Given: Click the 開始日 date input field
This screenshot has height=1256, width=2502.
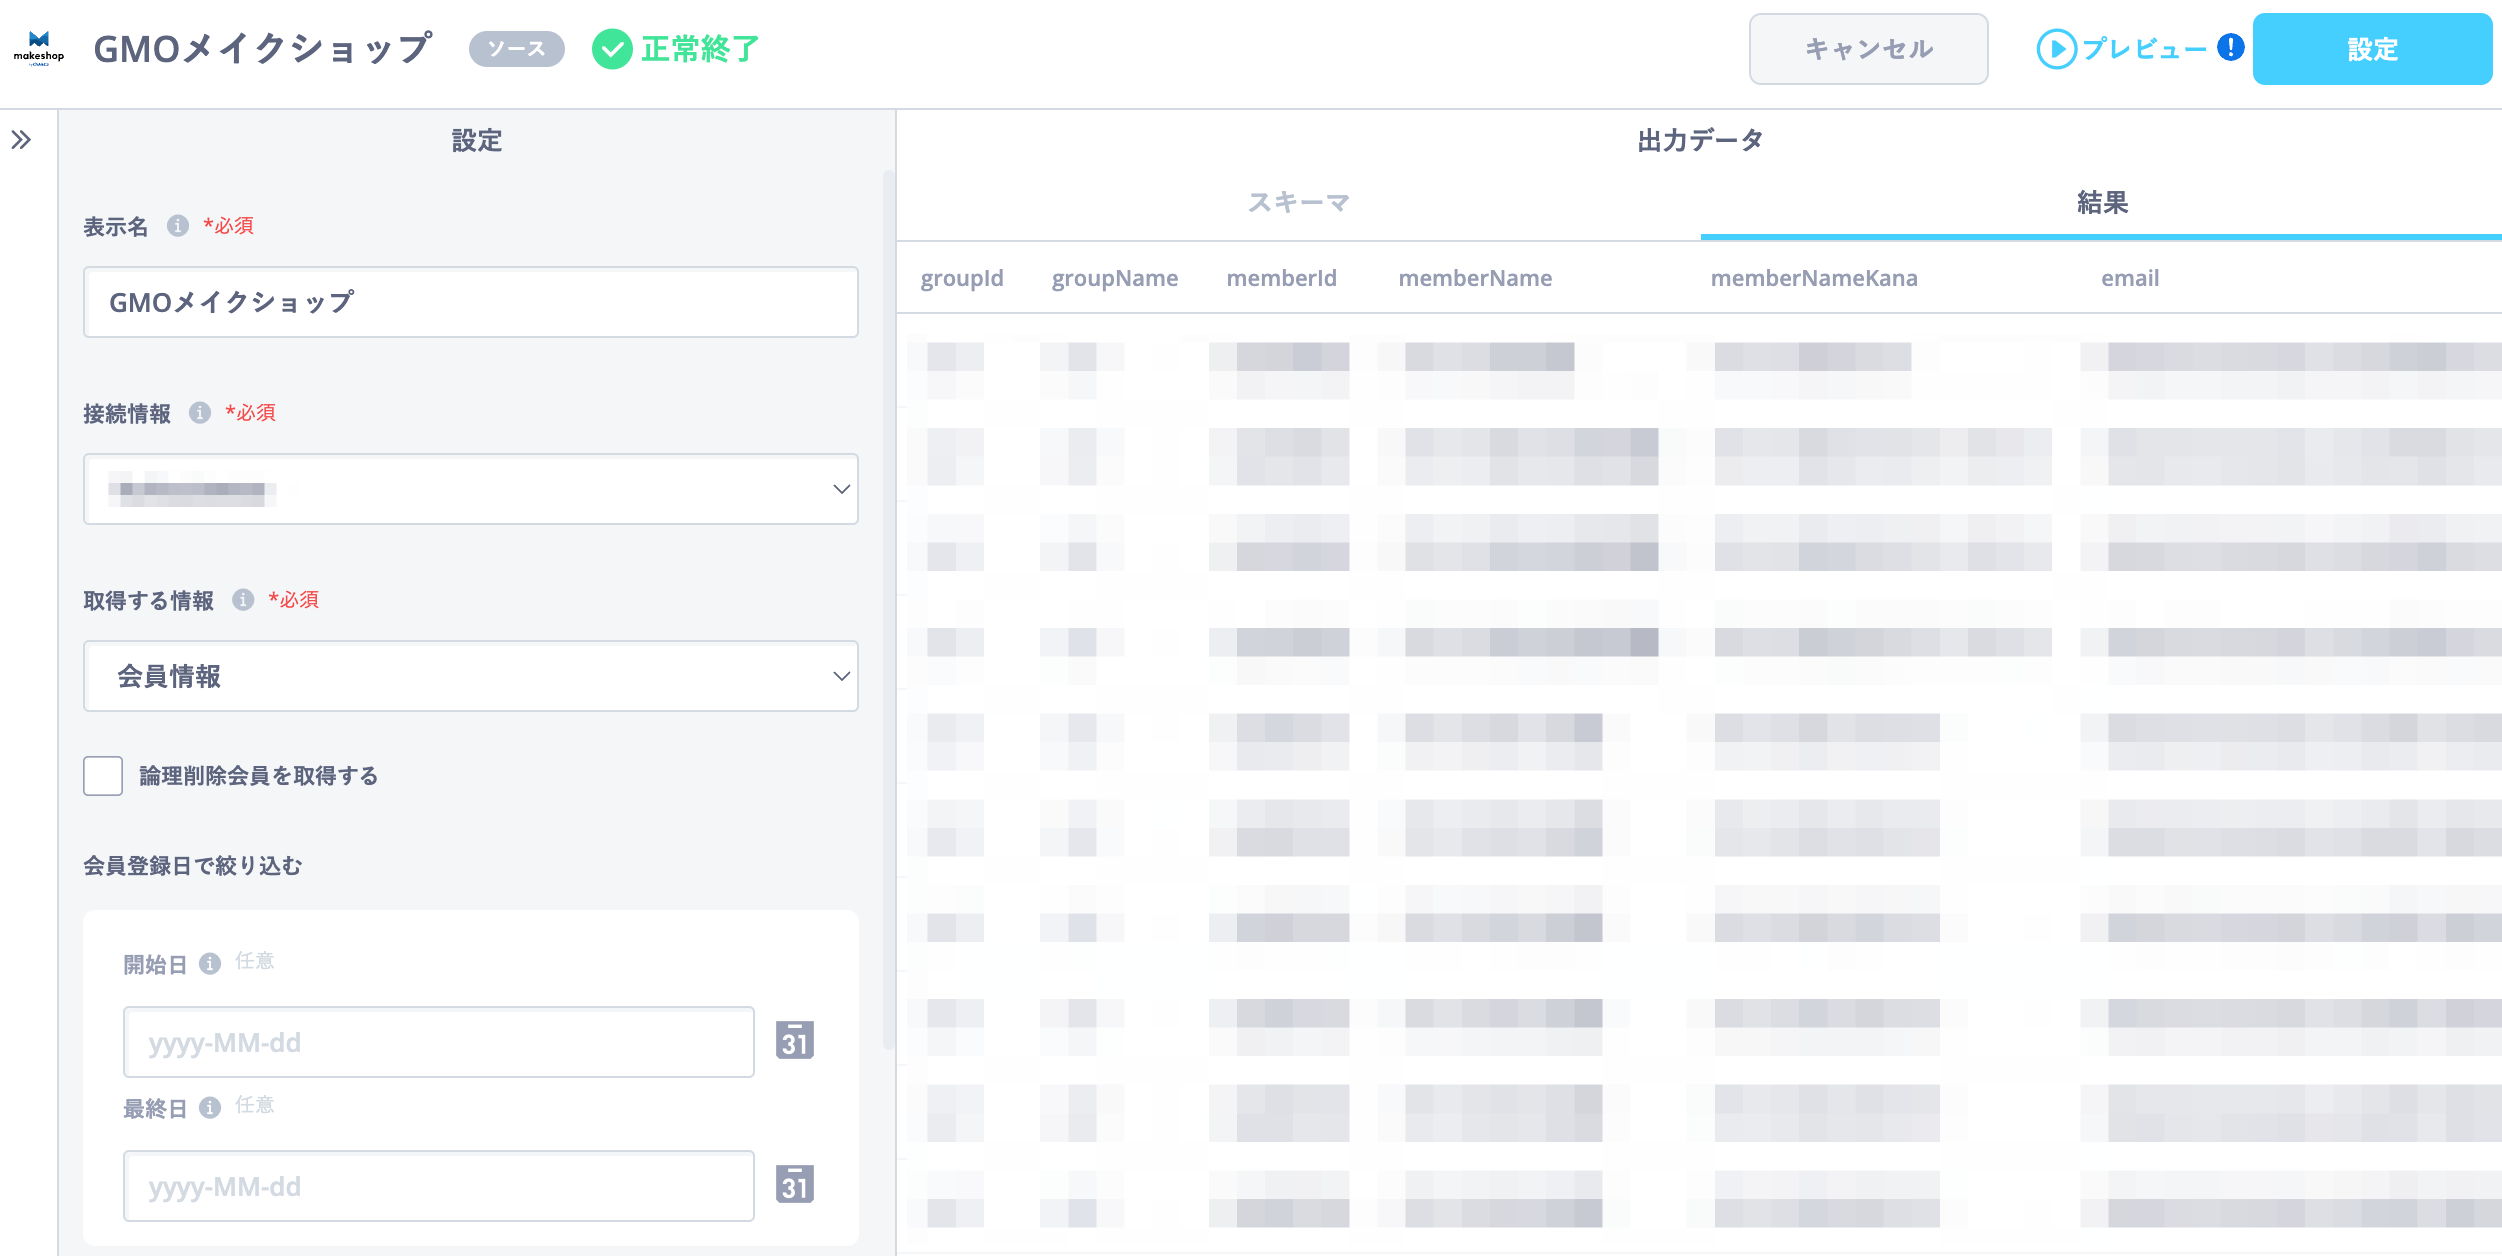Looking at the screenshot, I should (439, 1042).
